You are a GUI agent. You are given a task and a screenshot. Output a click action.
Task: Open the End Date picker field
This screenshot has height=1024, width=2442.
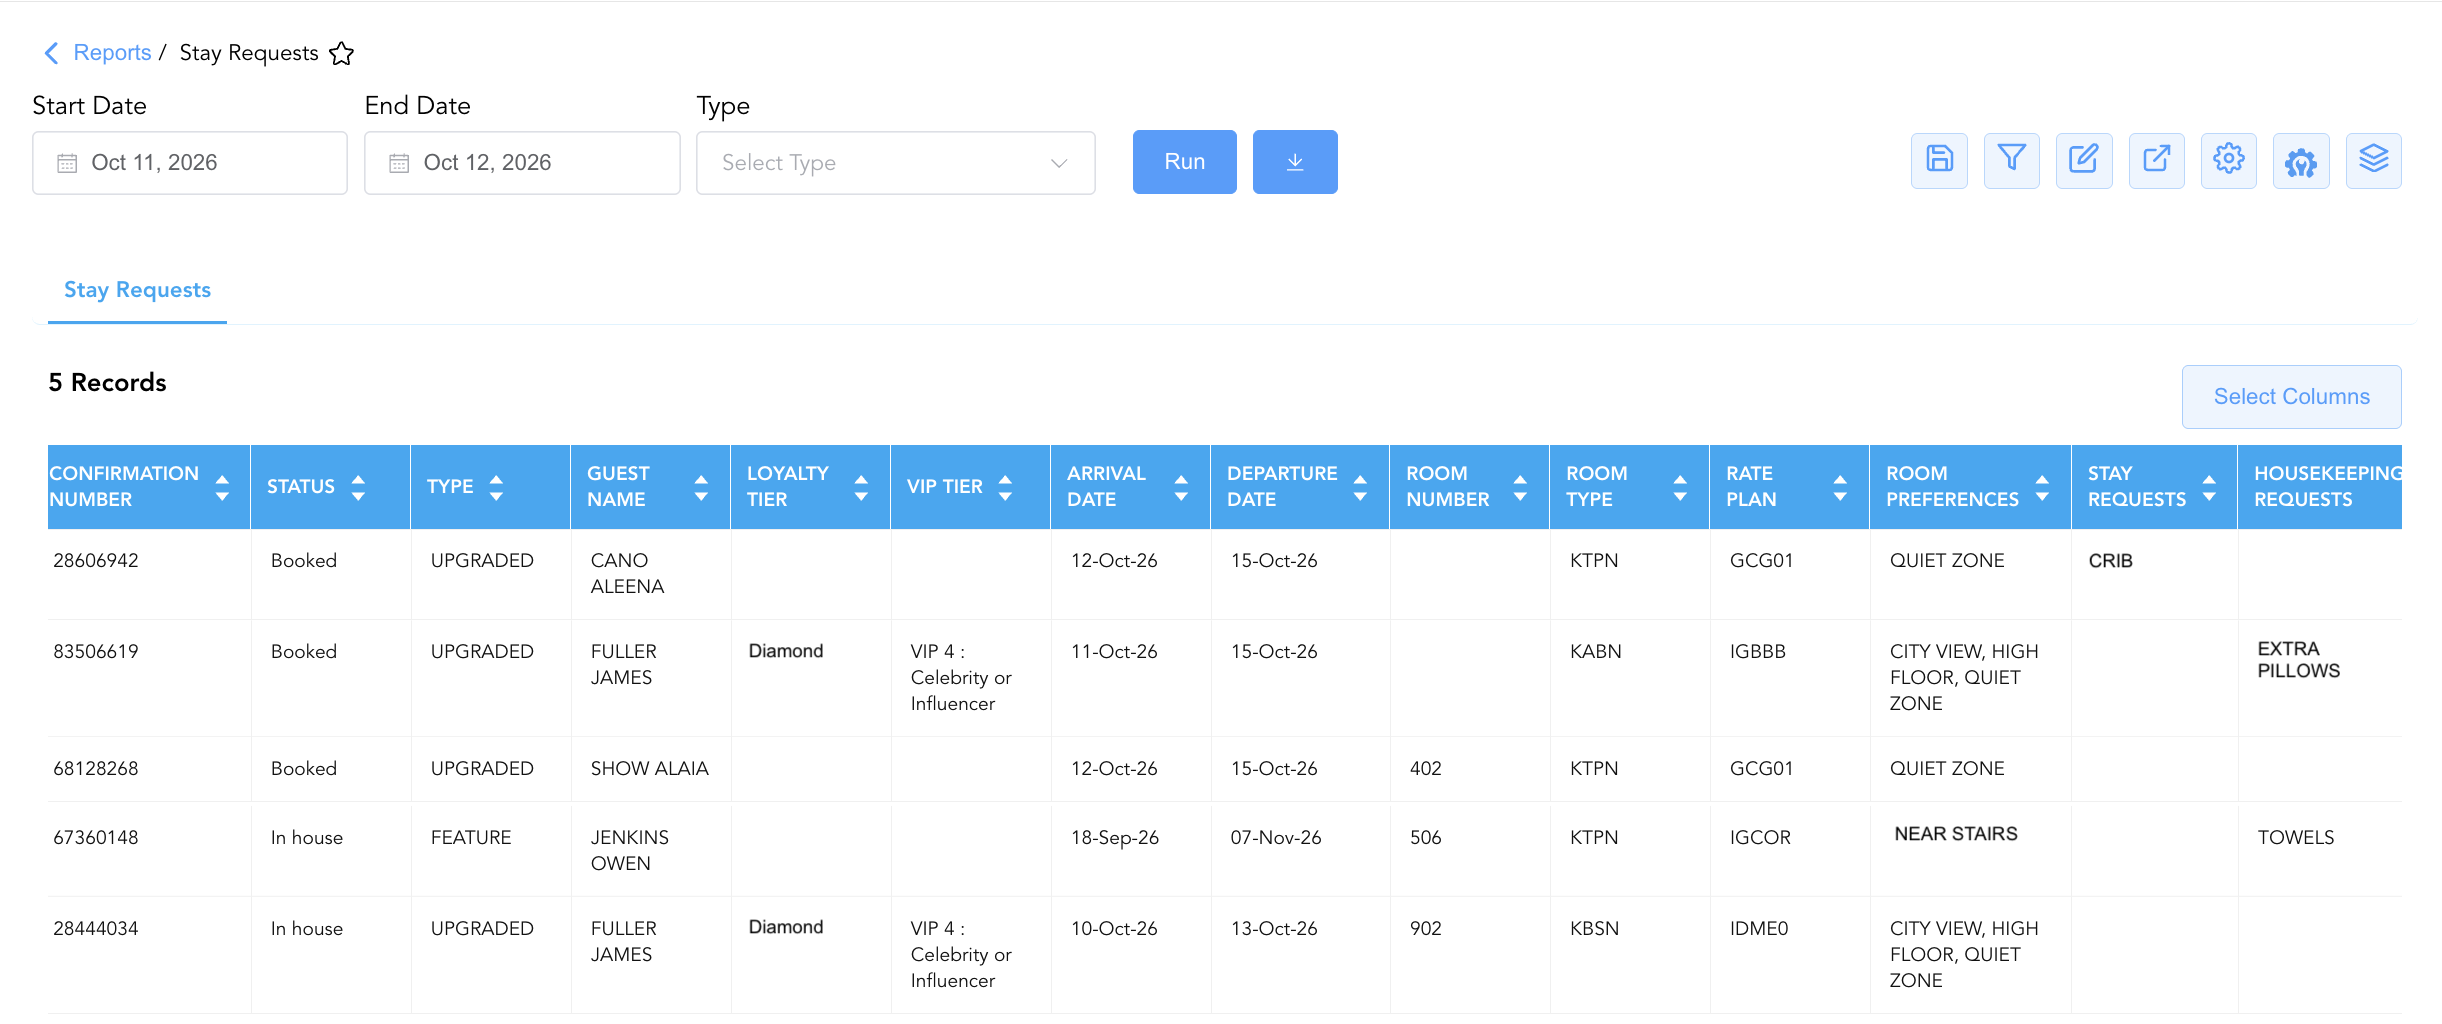(x=522, y=163)
